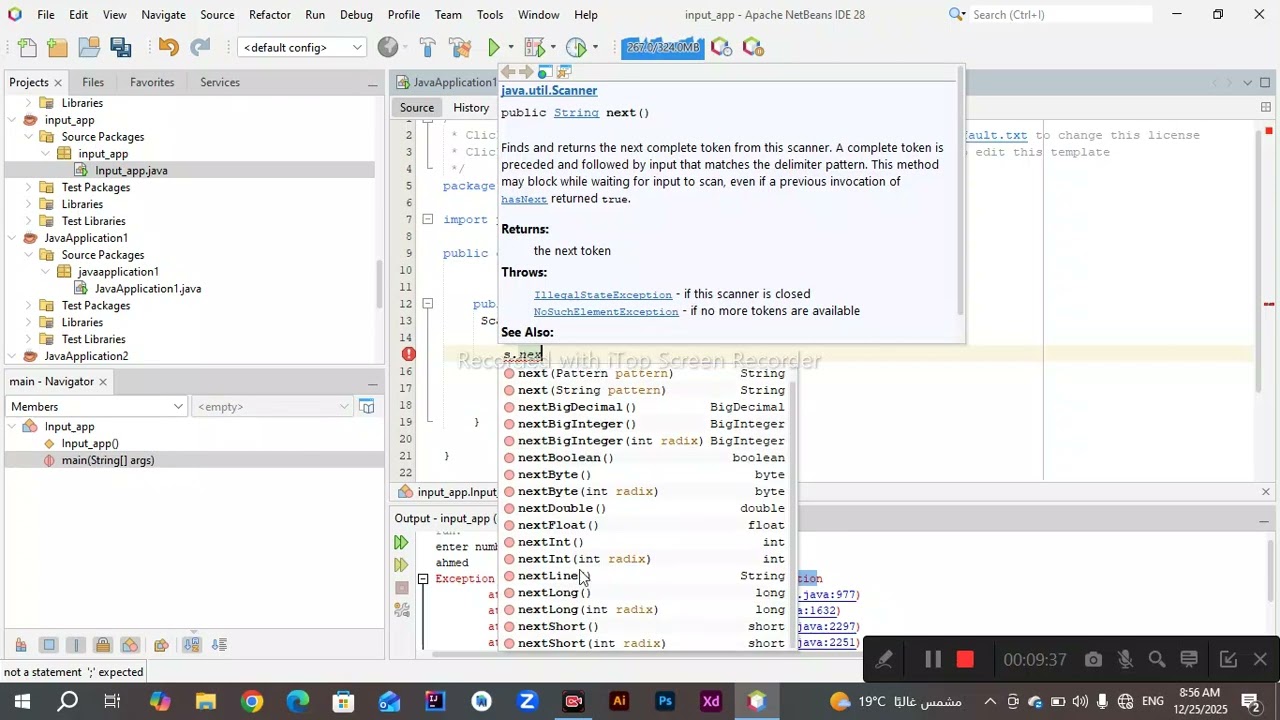1280x720 pixels.
Task: Click the Build Project hammer icon
Action: point(427,47)
